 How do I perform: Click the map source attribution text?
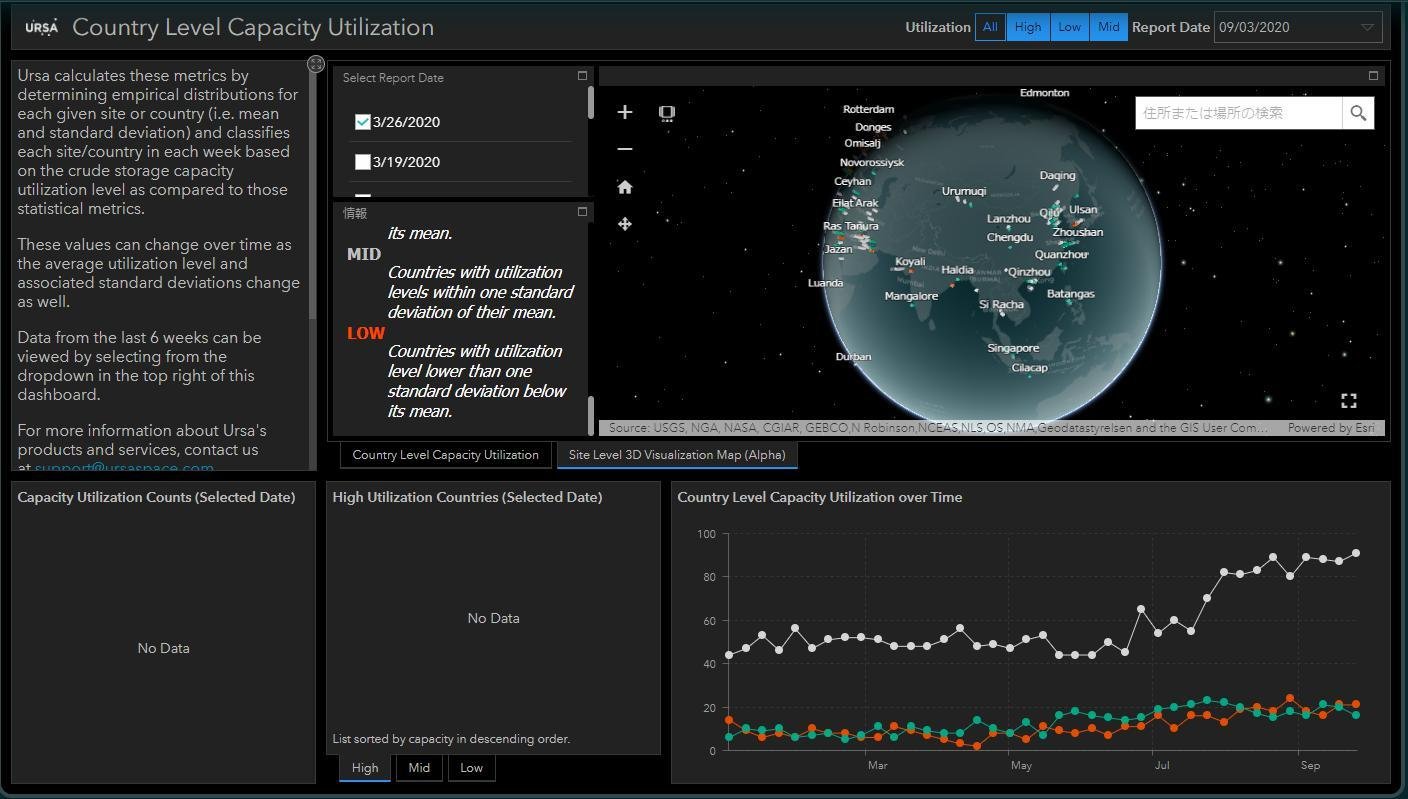pos(938,428)
